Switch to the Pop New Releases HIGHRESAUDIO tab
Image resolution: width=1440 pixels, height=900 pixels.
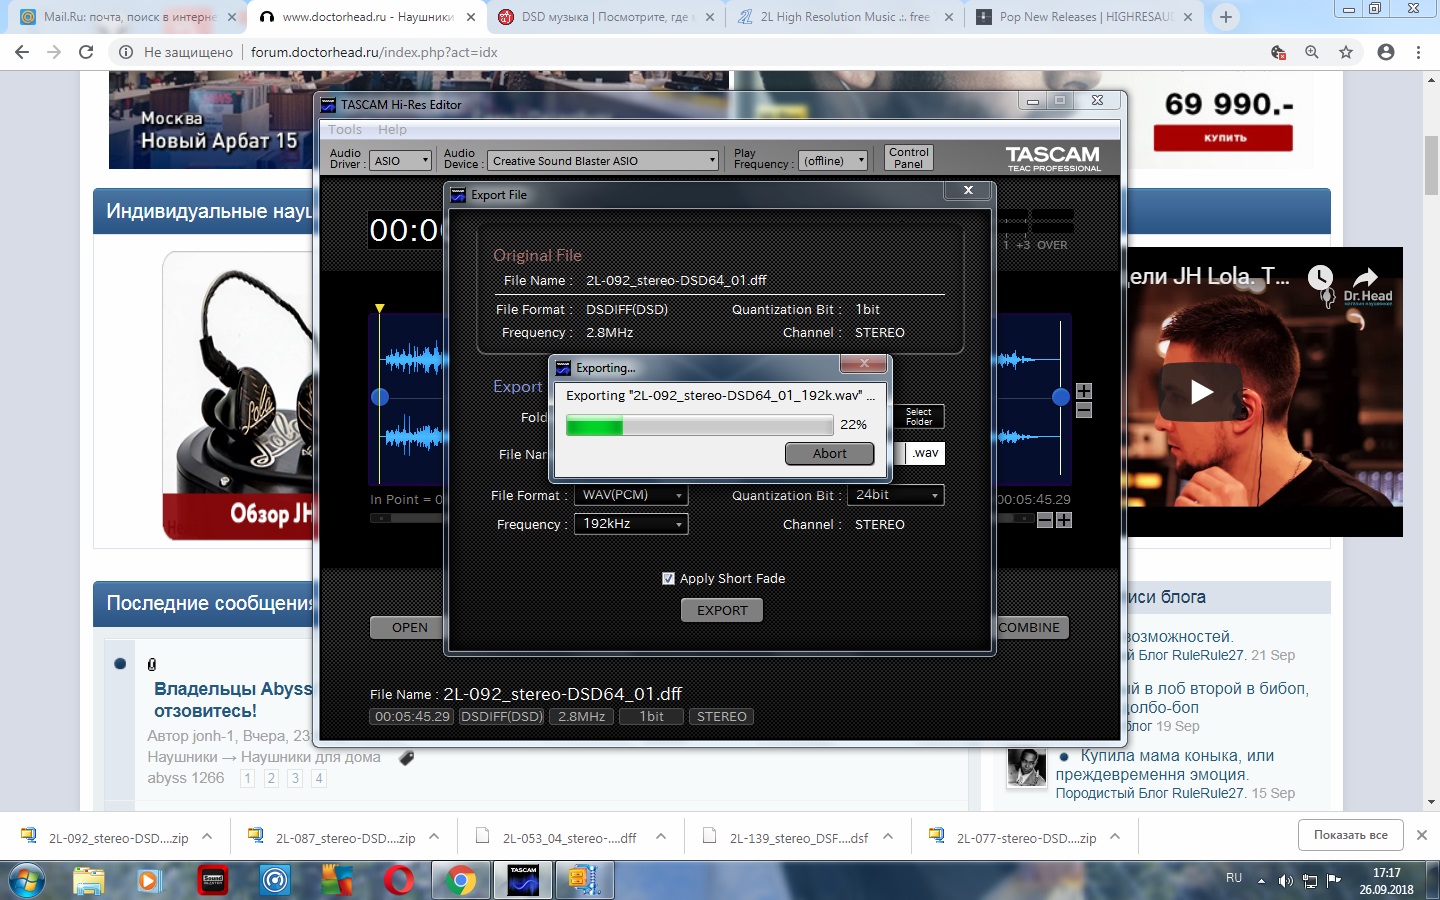[1084, 17]
